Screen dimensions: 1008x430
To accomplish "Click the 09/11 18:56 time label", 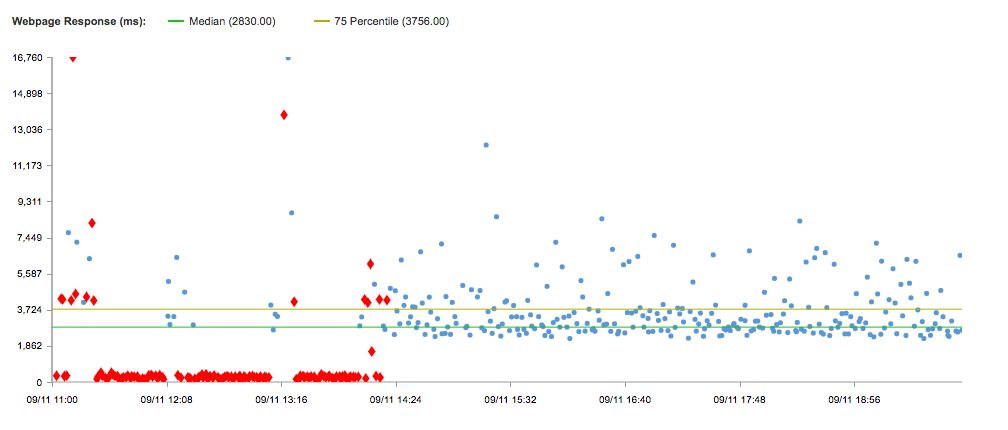I will pyautogui.click(x=854, y=399).
